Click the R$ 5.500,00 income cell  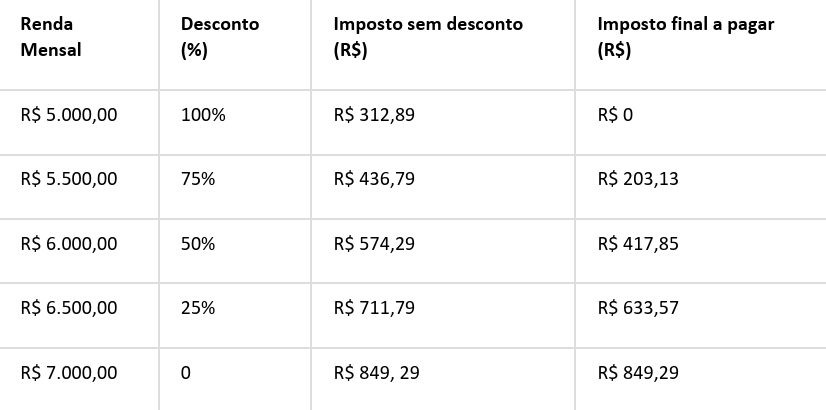[x=69, y=179]
